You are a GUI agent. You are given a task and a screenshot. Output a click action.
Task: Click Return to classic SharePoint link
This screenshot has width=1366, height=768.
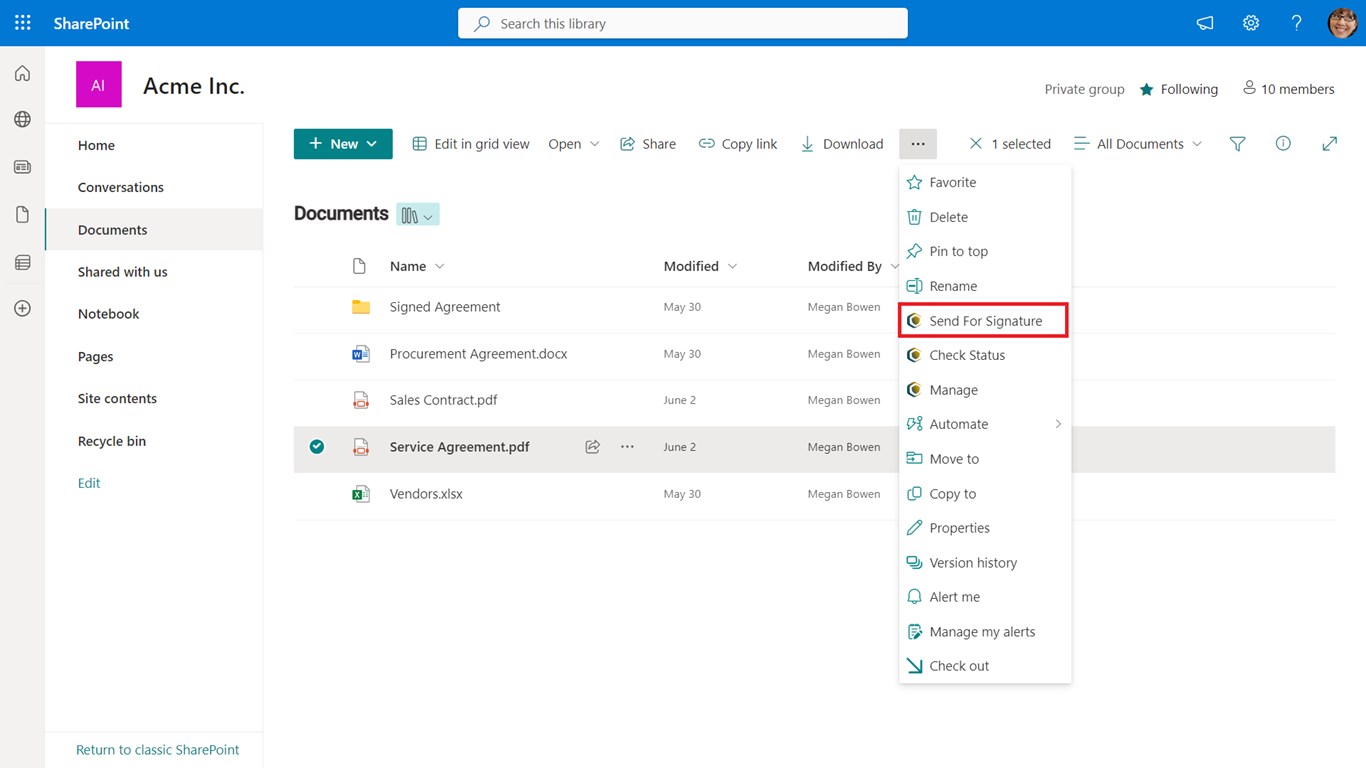pyautogui.click(x=158, y=750)
